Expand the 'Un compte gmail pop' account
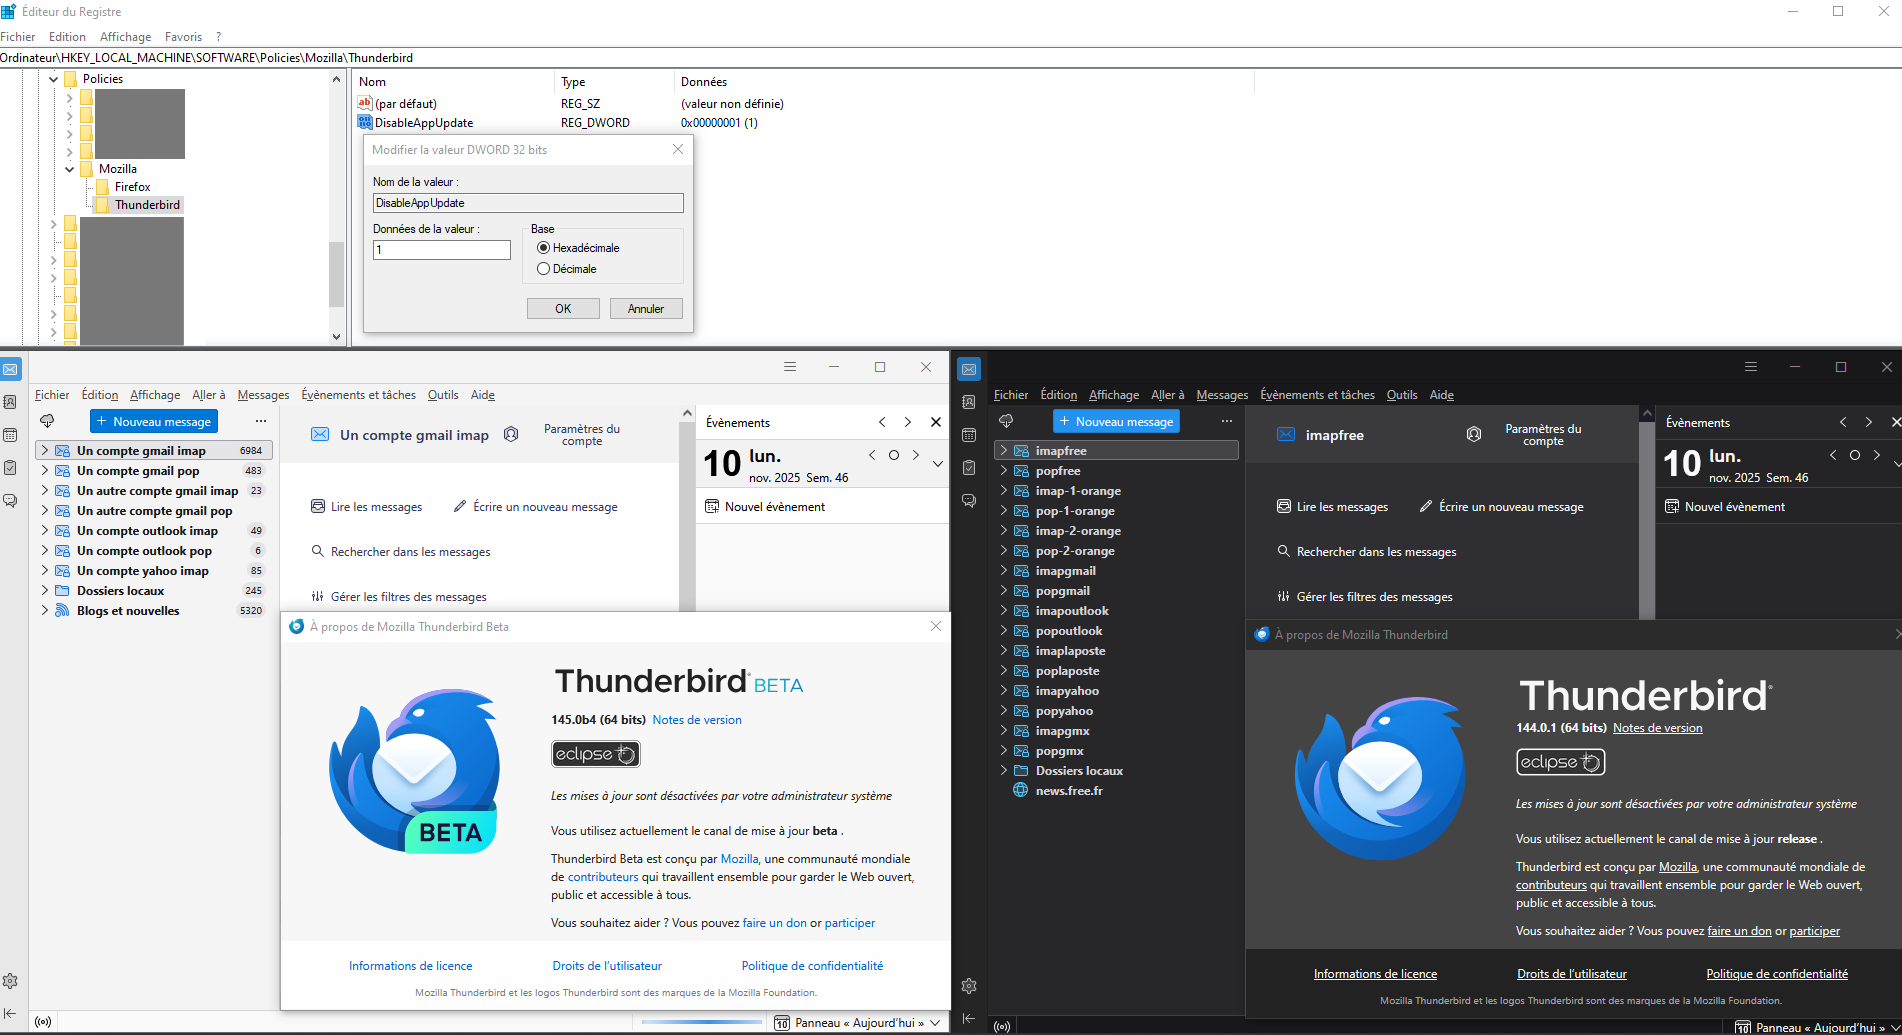 click(45, 471)
